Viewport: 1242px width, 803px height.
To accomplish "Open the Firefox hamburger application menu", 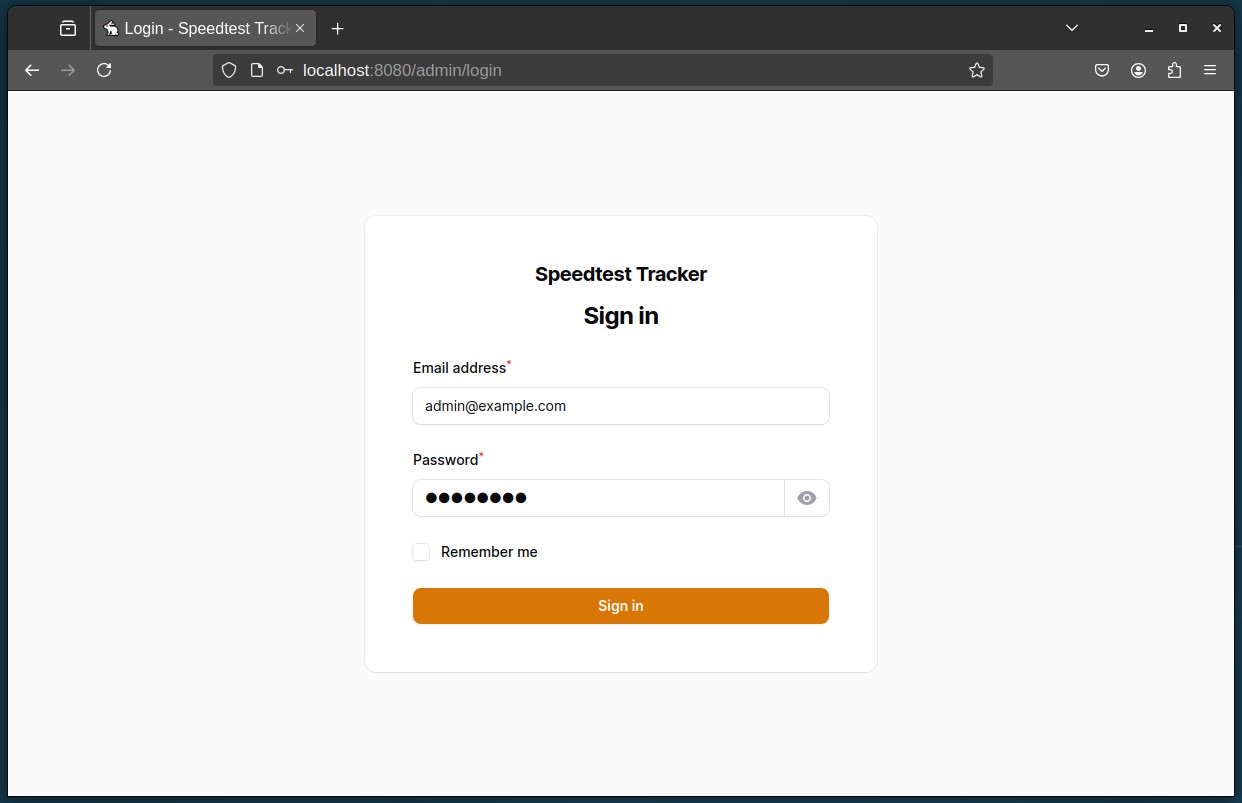I will click(1210, 70).
